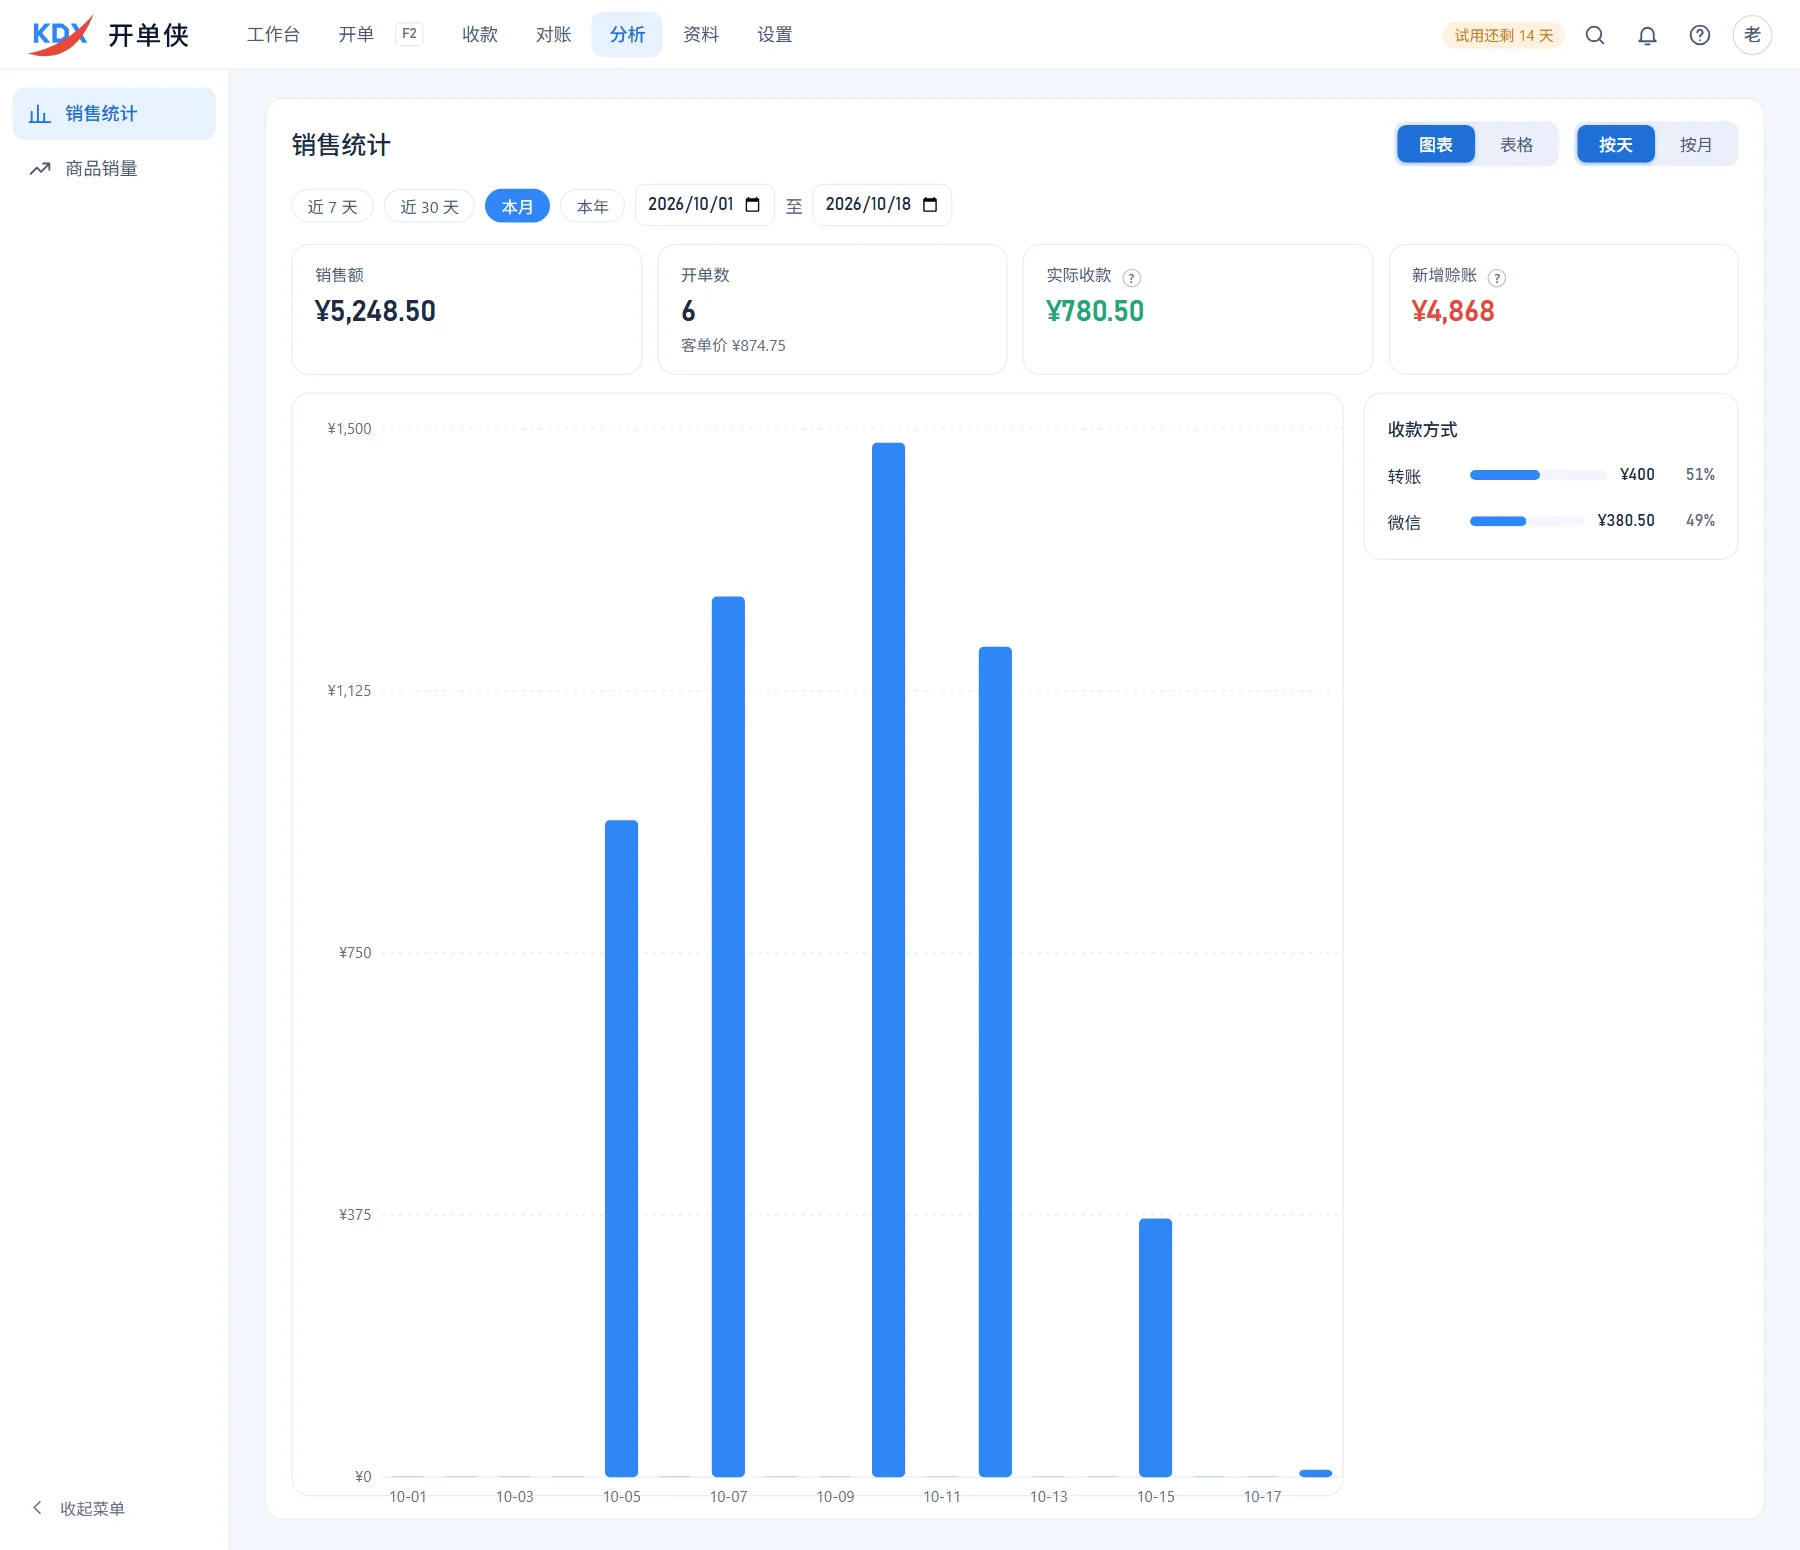1800x1550 pixels.
Task: Click the 销售统计 bar chart icon
Action: coord(40,114)
